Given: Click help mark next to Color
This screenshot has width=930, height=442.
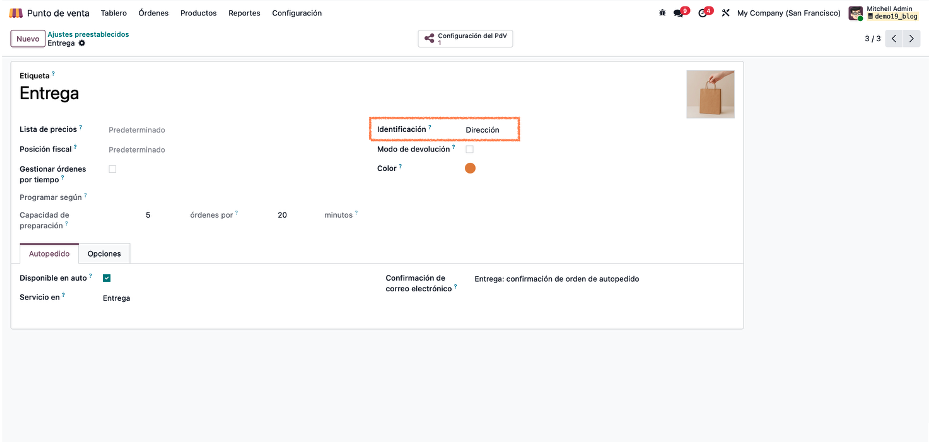Looking at the screenshot, I should pos(400,166).
